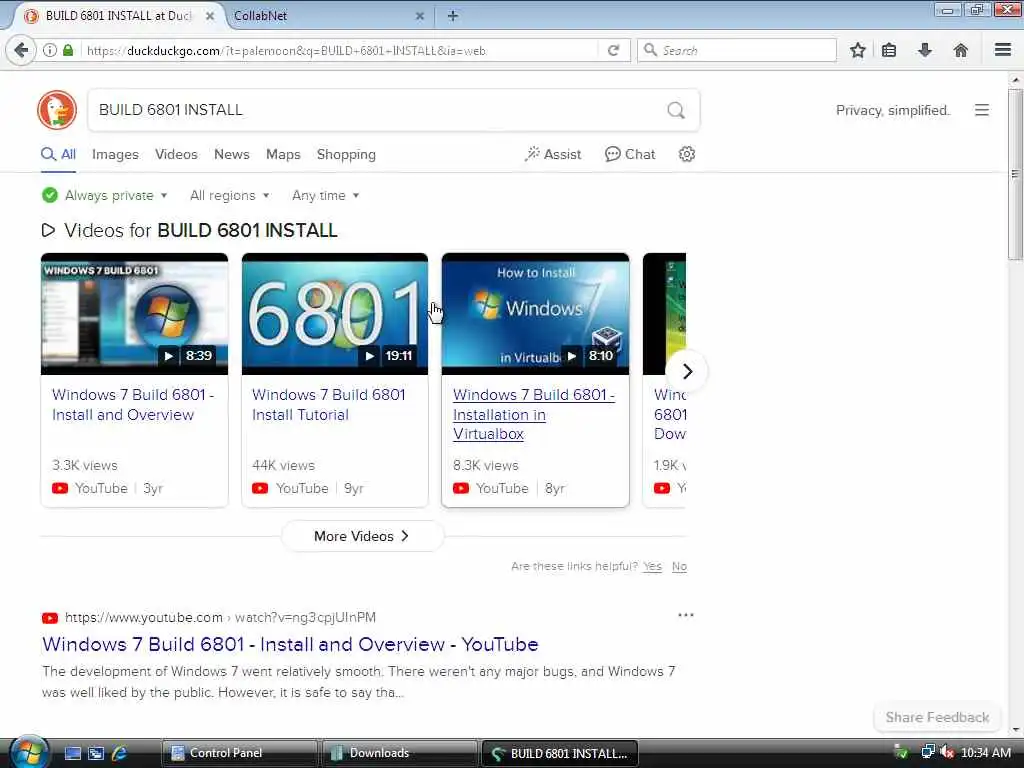Open Windows 7 Build 6801 Install Tutorial link
This screenshot has width=1024, height=768.
(x=328, y=404)
